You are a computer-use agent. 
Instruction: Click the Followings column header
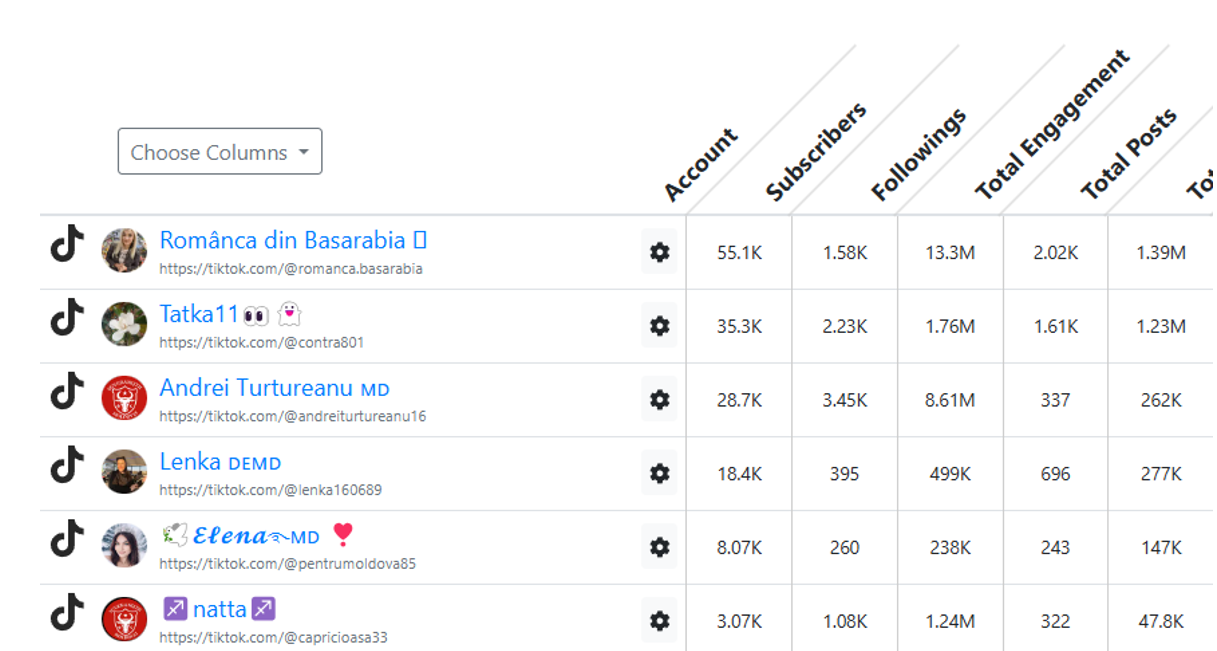click(x=919, y=155)
